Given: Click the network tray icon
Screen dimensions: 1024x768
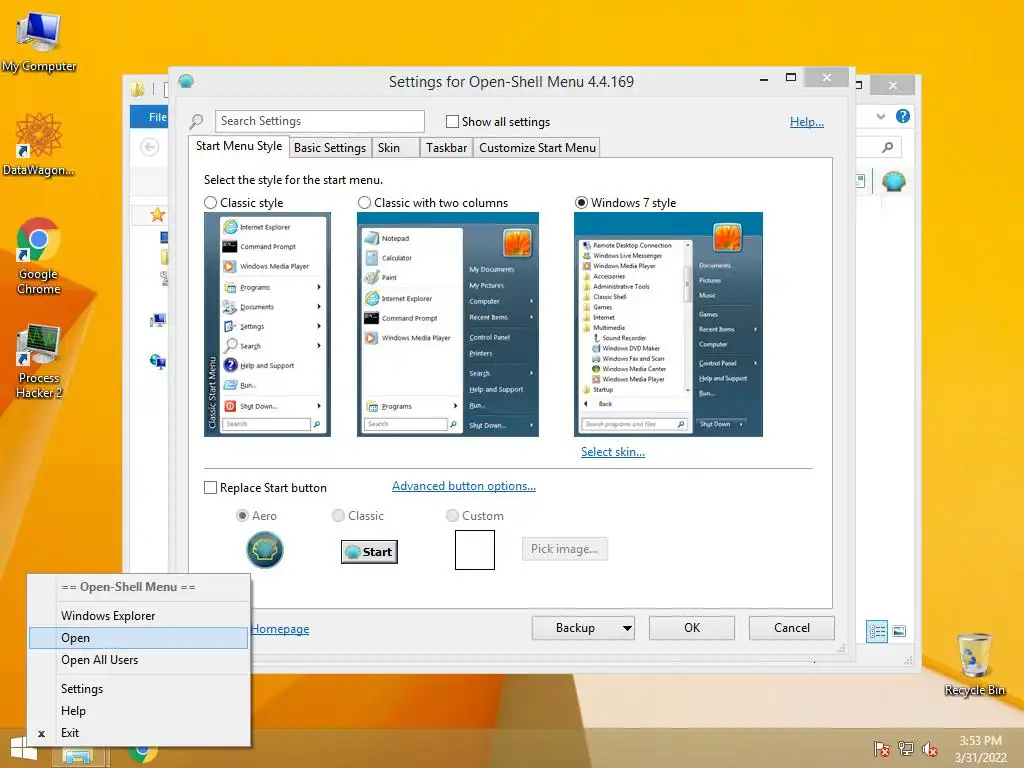Looking at the screenshot, I should (x=906, y=749).
